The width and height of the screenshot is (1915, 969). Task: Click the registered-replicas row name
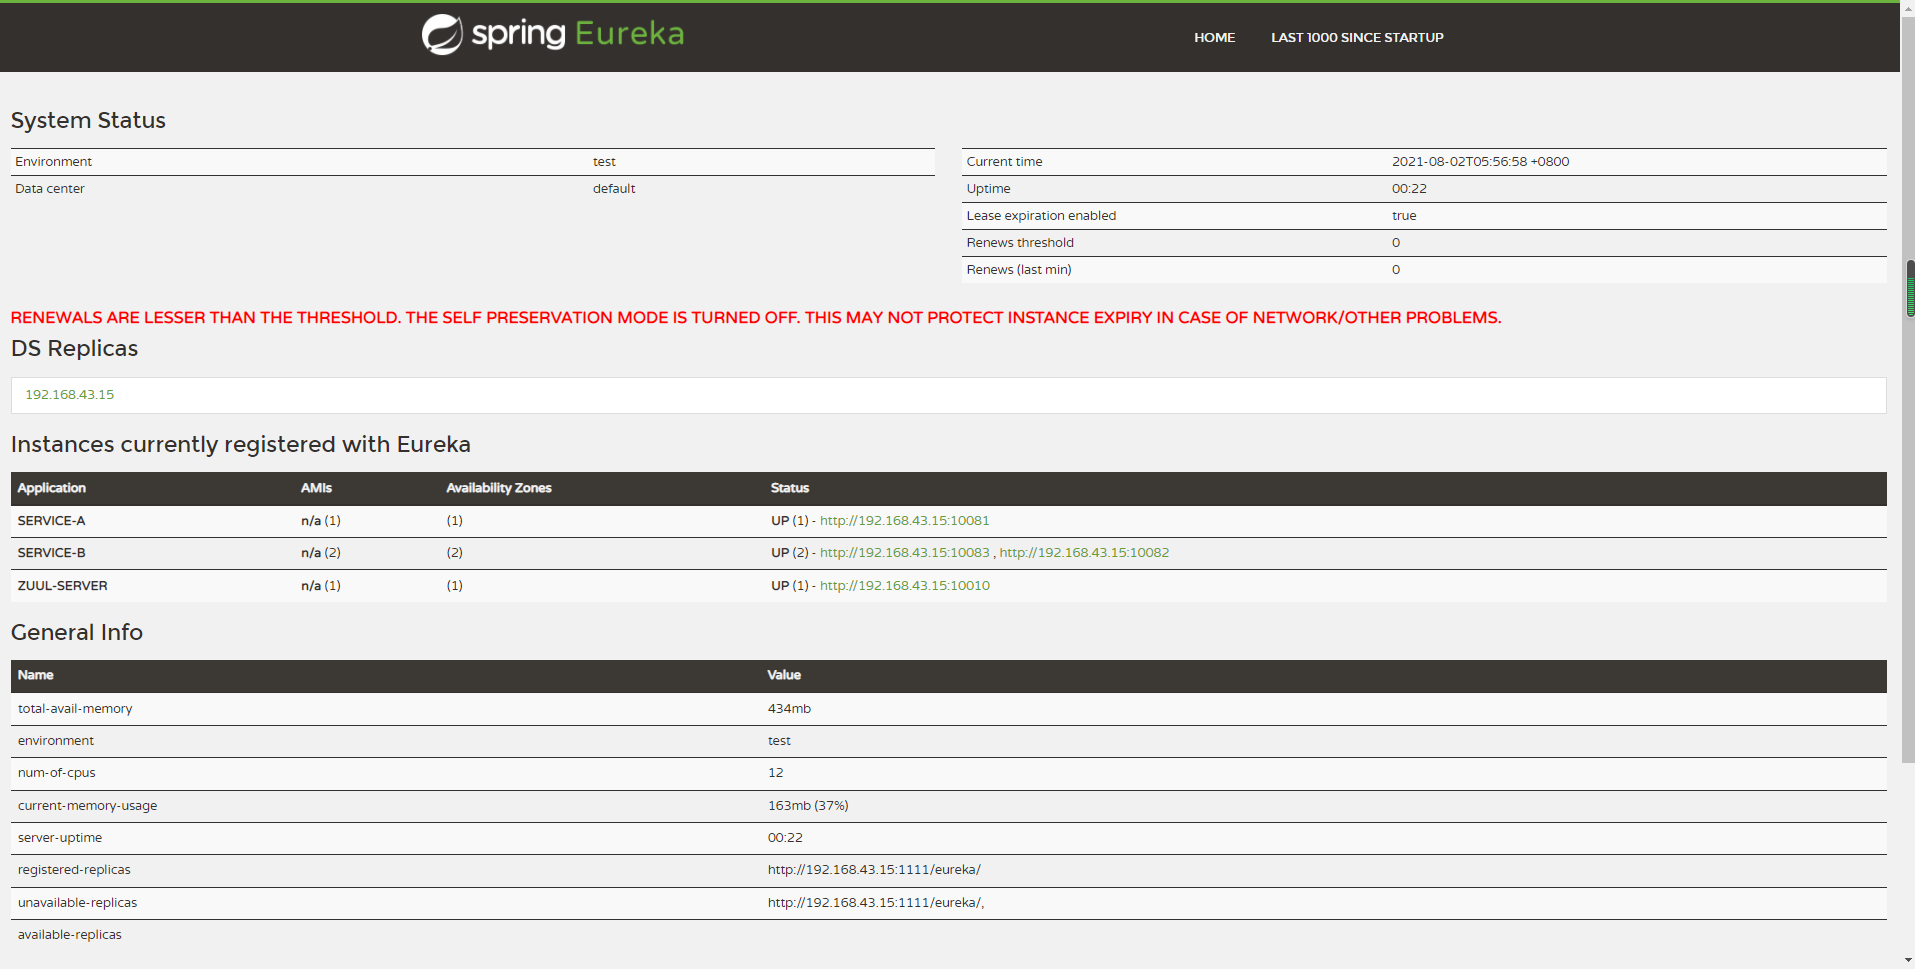[x=74, y=870]
